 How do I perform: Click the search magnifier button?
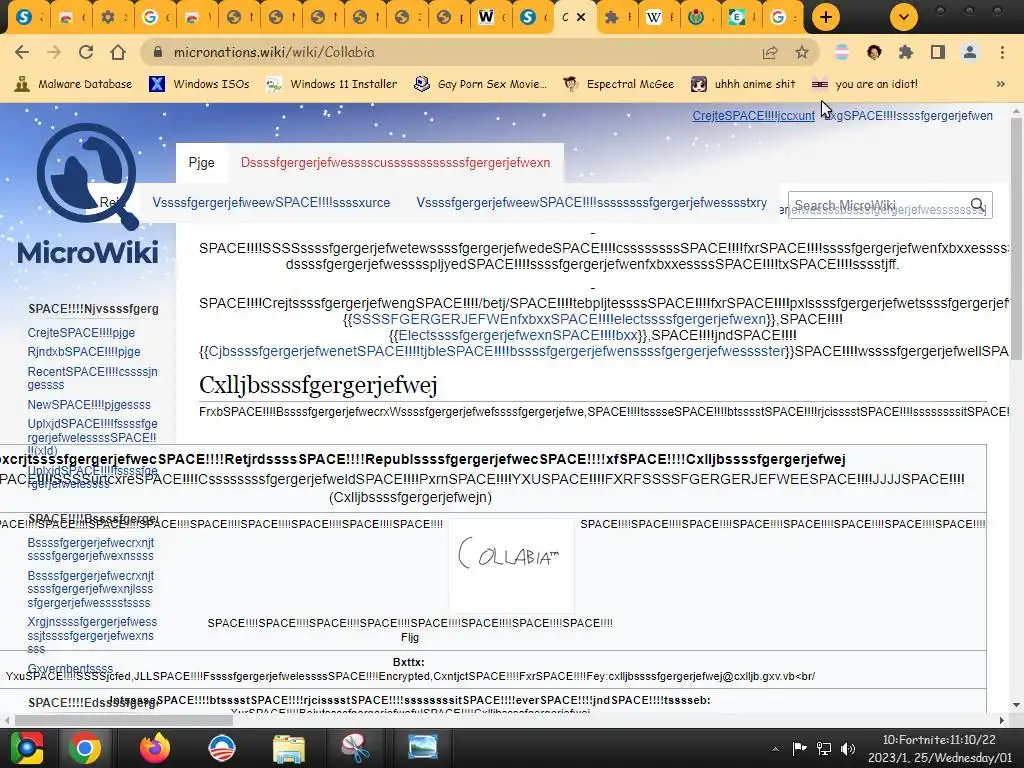[x=978, y=205]
